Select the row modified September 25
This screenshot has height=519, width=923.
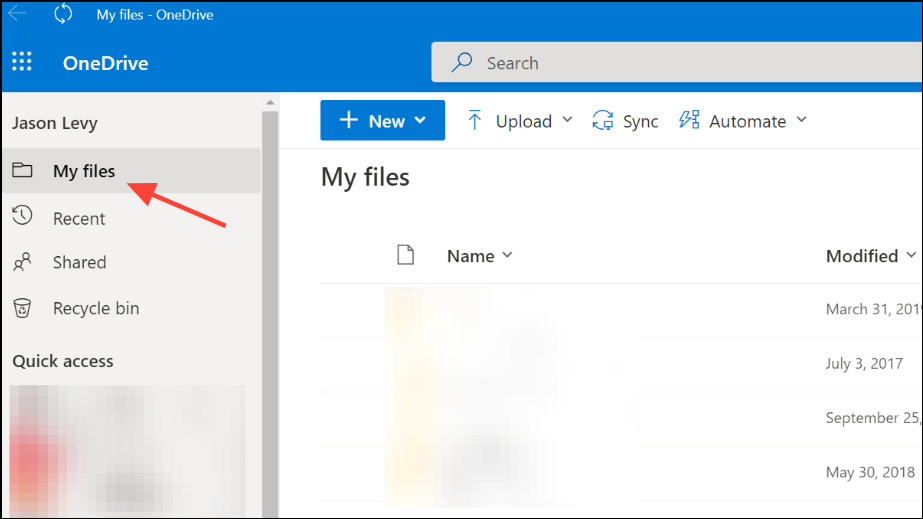[x=621, y=418]
